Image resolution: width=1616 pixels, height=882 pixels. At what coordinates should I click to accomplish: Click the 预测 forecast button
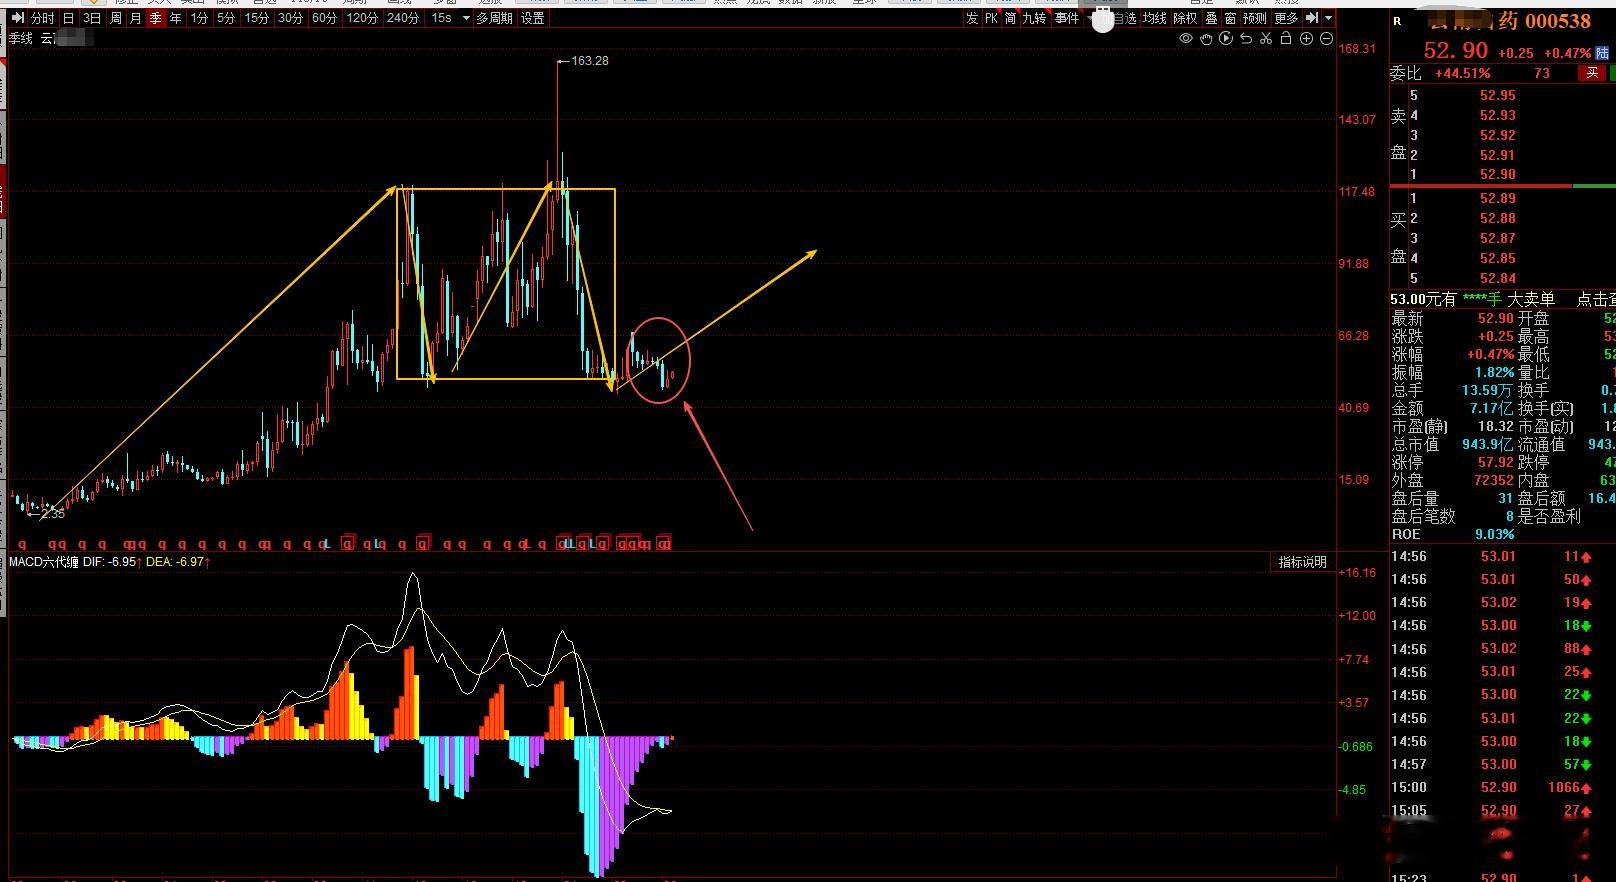coord(1254,18)
